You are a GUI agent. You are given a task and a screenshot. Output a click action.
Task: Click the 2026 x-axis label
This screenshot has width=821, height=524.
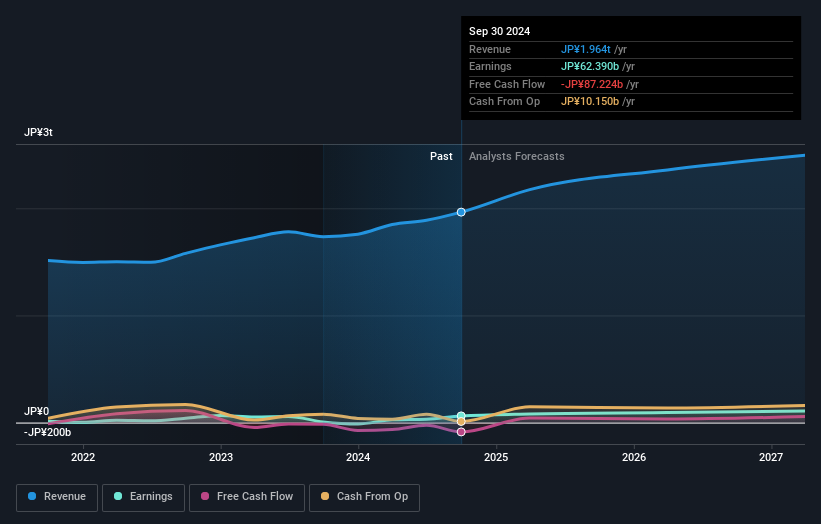coord(634,457)
